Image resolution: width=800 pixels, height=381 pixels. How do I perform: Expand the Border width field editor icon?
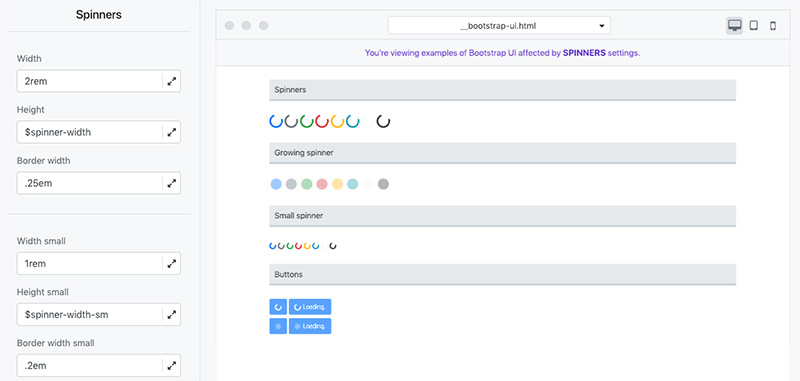[x=172, y=183]
